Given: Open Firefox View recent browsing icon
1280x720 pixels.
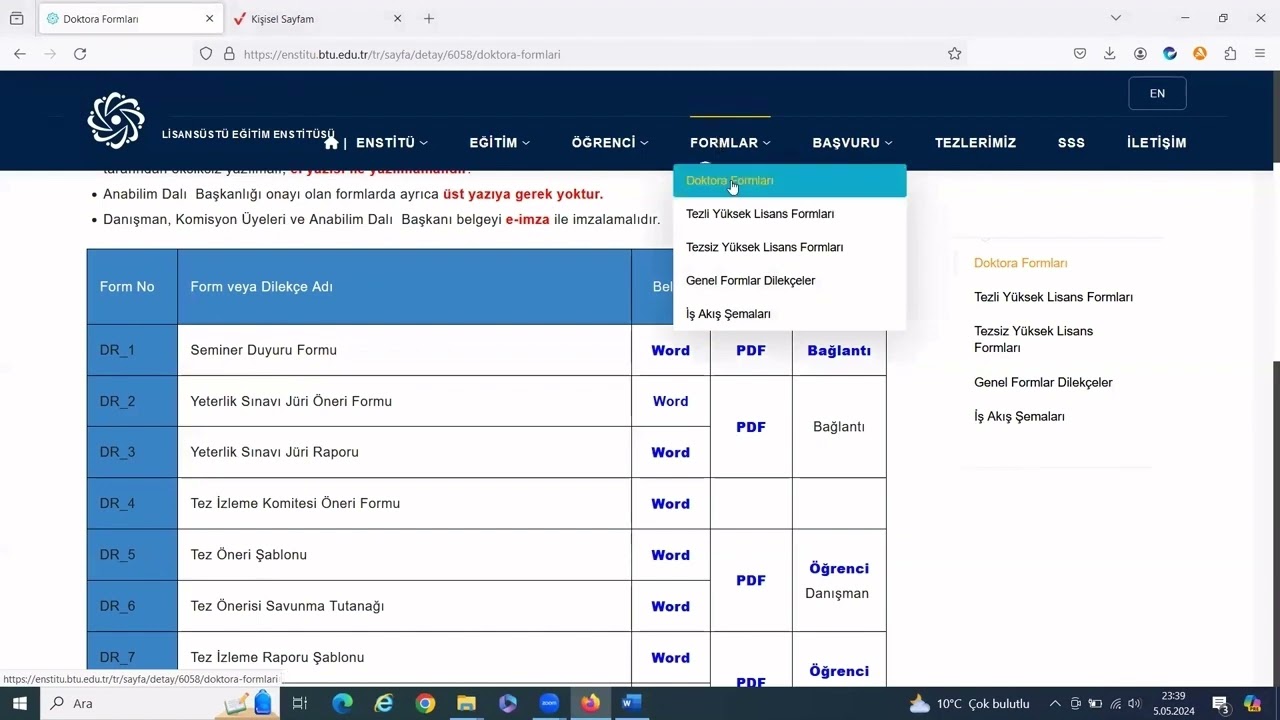Looking at the screenshot, I should 16,18.
